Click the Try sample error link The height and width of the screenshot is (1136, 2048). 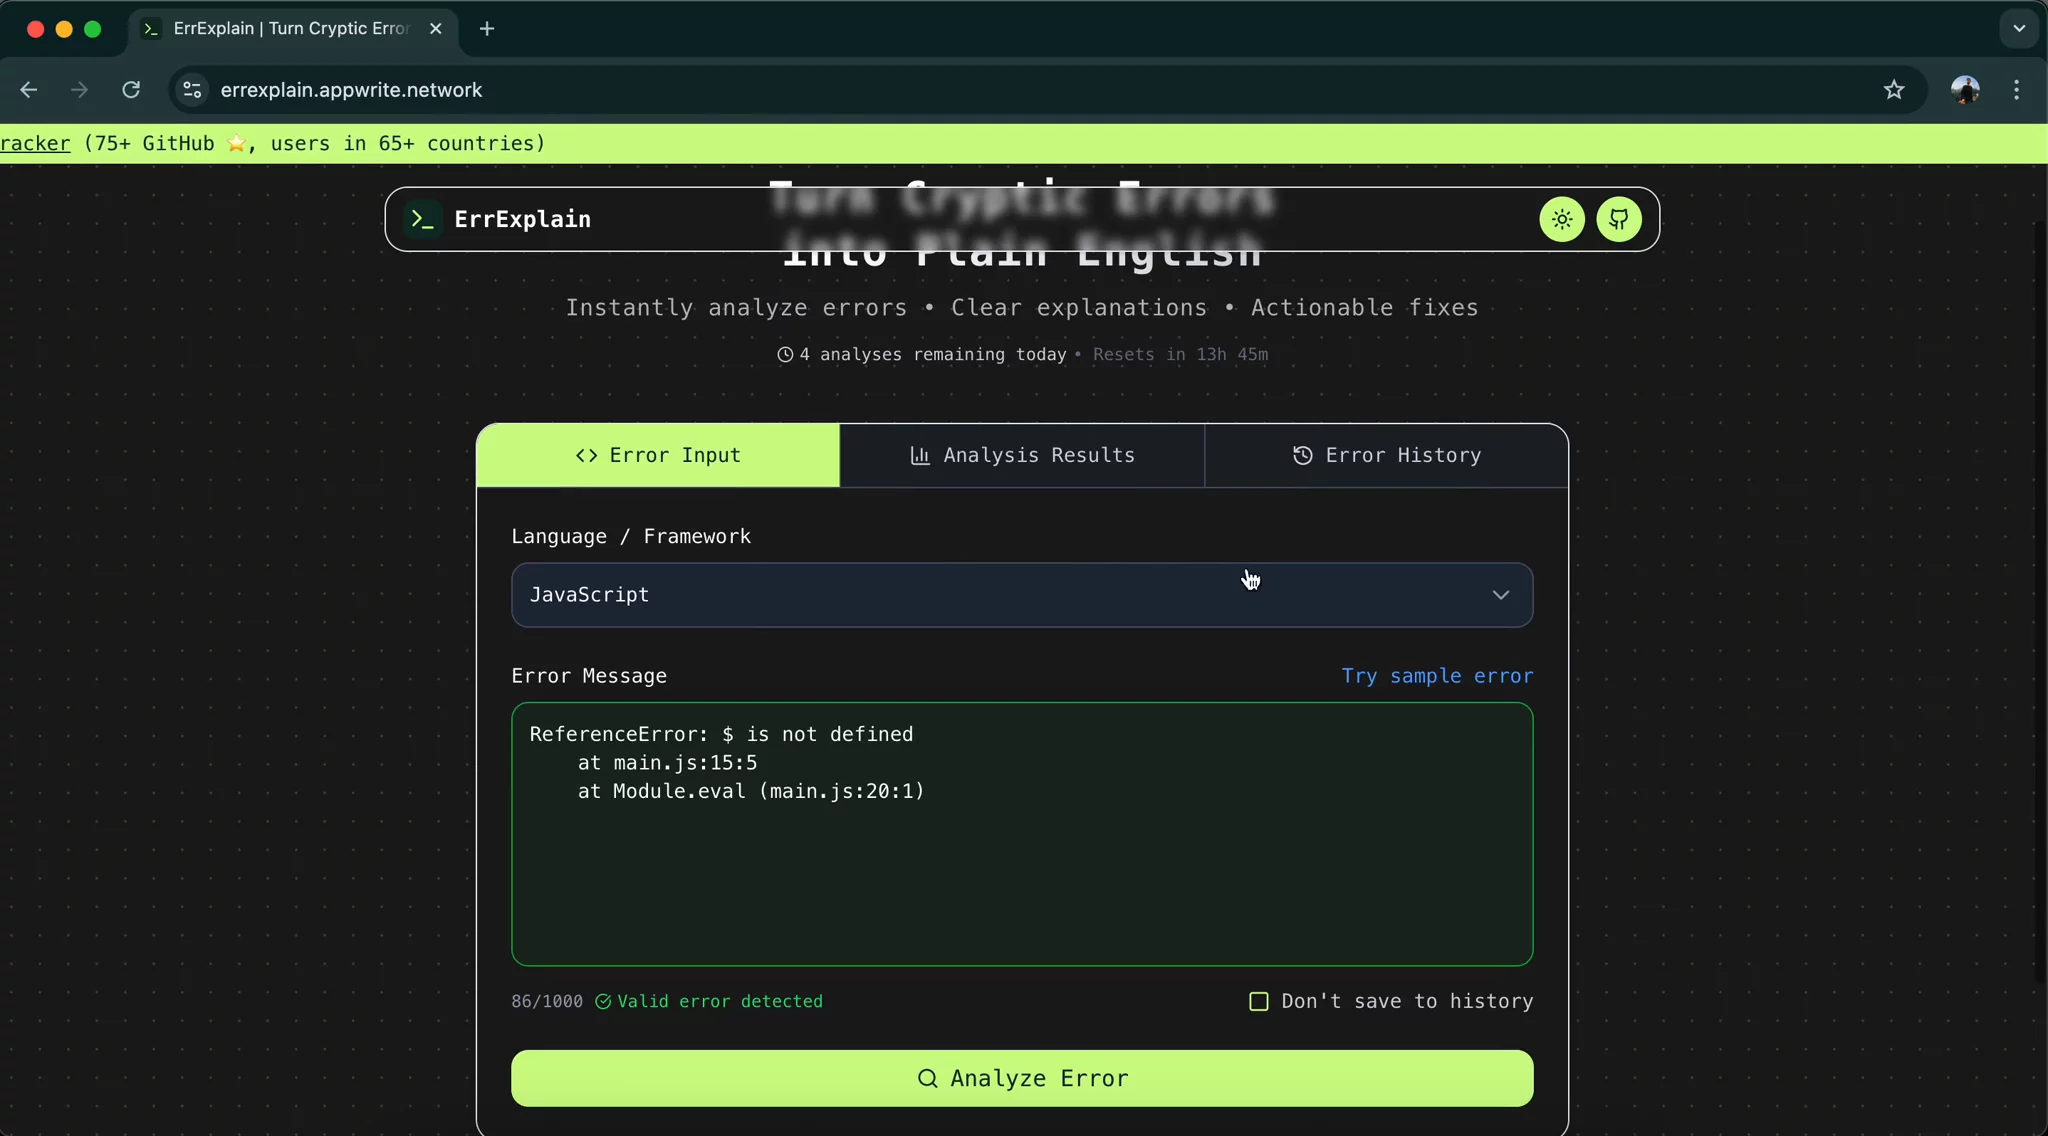[1436, 676]
